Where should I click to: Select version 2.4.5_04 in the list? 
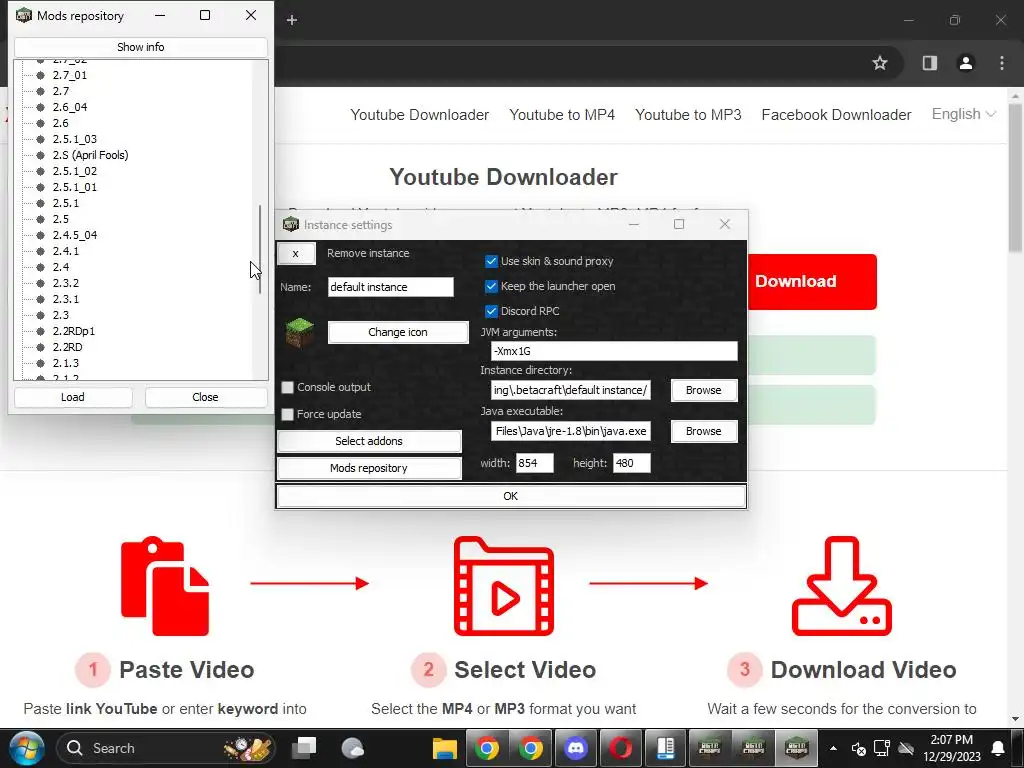(x=75, y=235)
